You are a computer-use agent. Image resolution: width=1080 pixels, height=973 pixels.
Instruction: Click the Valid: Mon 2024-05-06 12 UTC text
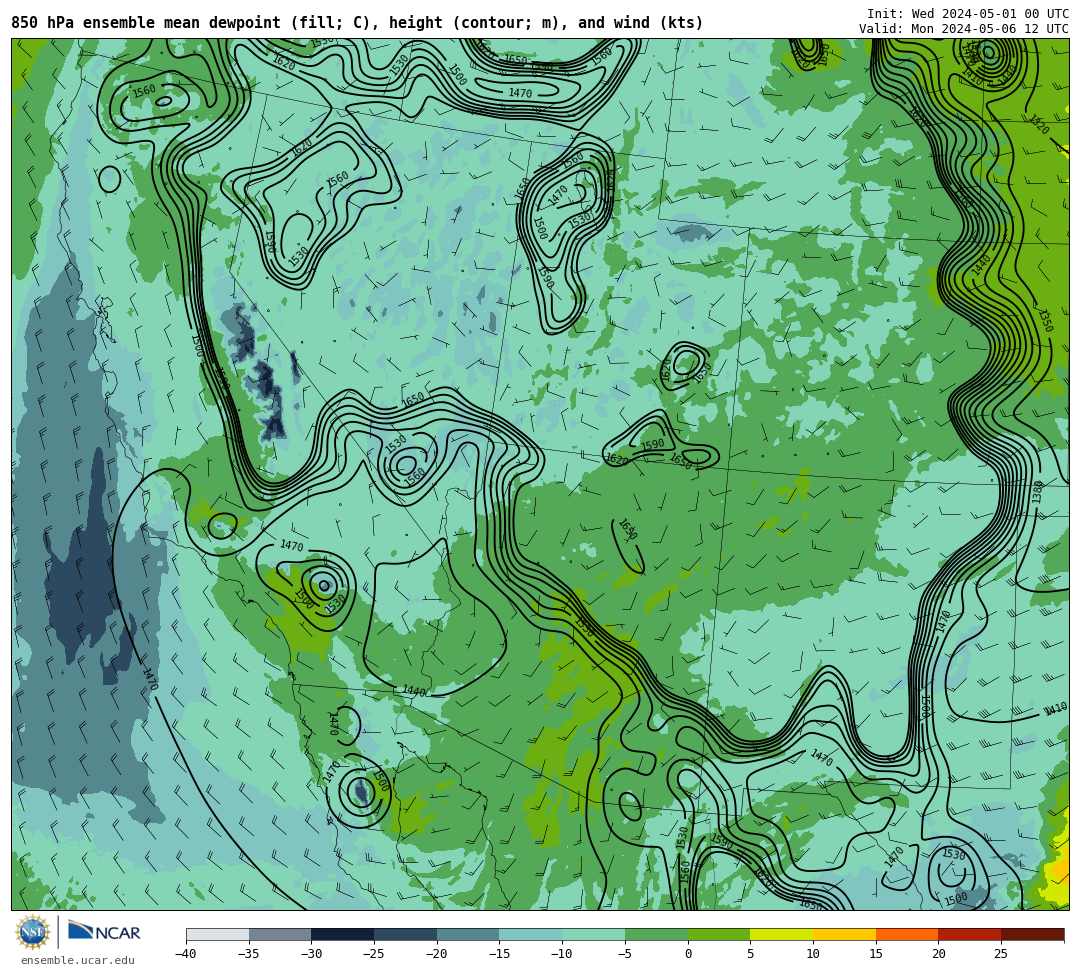tap(964, 29)
